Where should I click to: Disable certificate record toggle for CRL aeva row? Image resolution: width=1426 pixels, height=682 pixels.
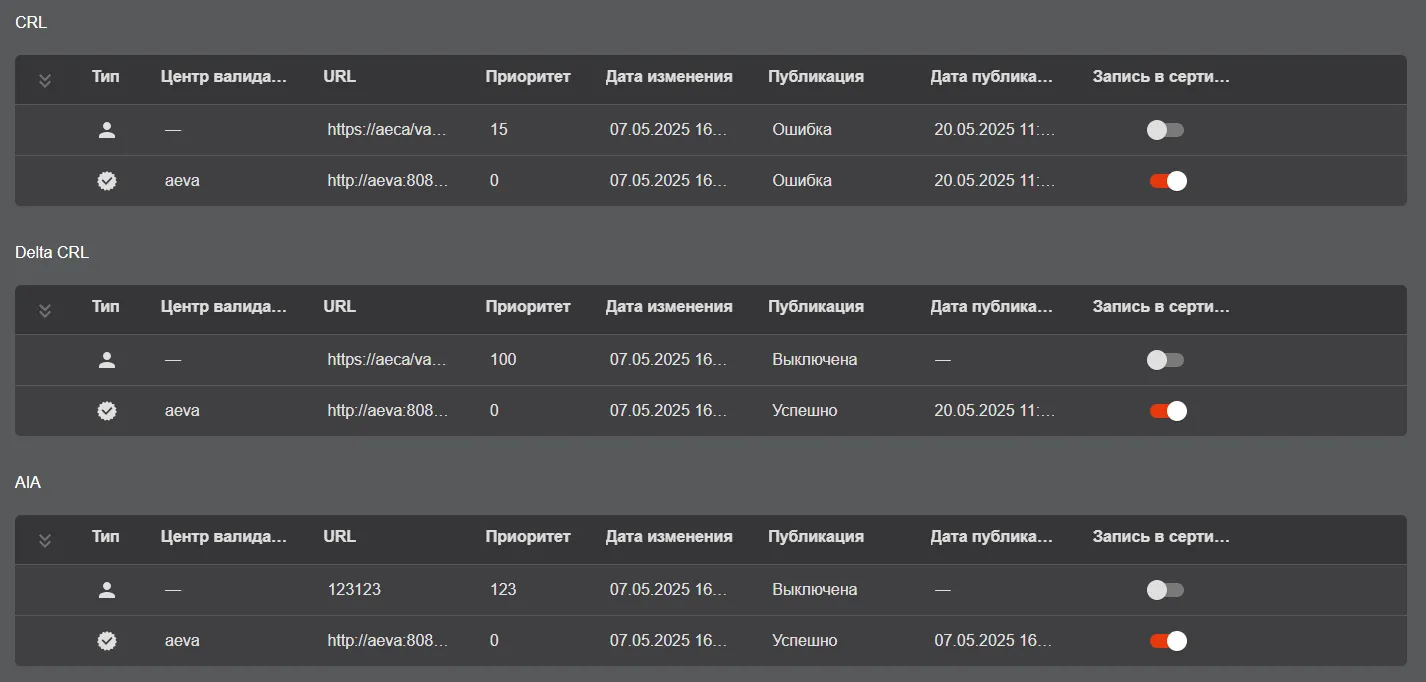pos(1168,181)
